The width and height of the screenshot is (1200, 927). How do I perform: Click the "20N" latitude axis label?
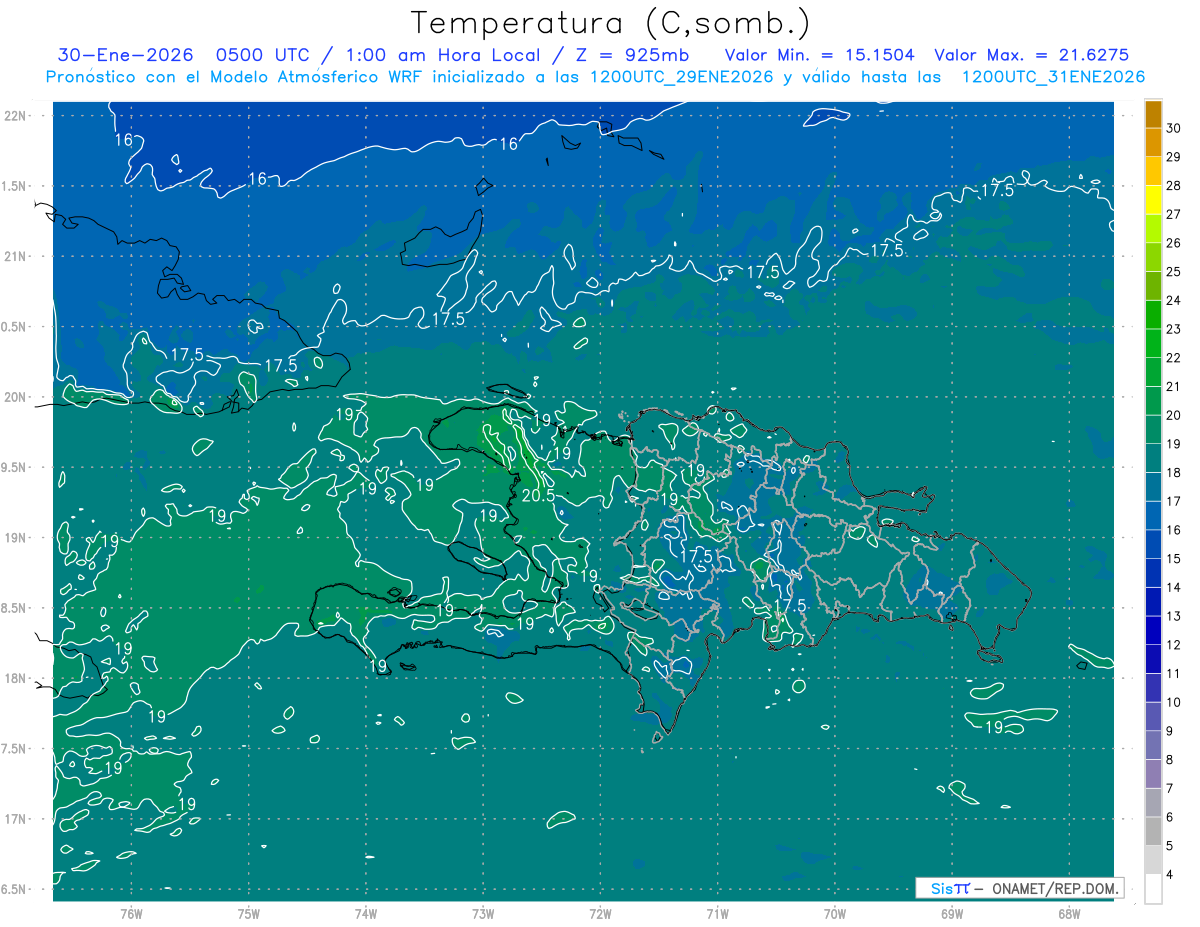[16, 397]
